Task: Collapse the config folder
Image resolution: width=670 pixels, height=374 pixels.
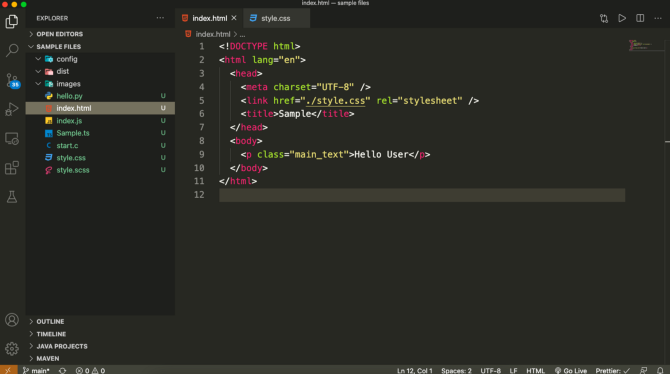Action: [x=67, y=59]
